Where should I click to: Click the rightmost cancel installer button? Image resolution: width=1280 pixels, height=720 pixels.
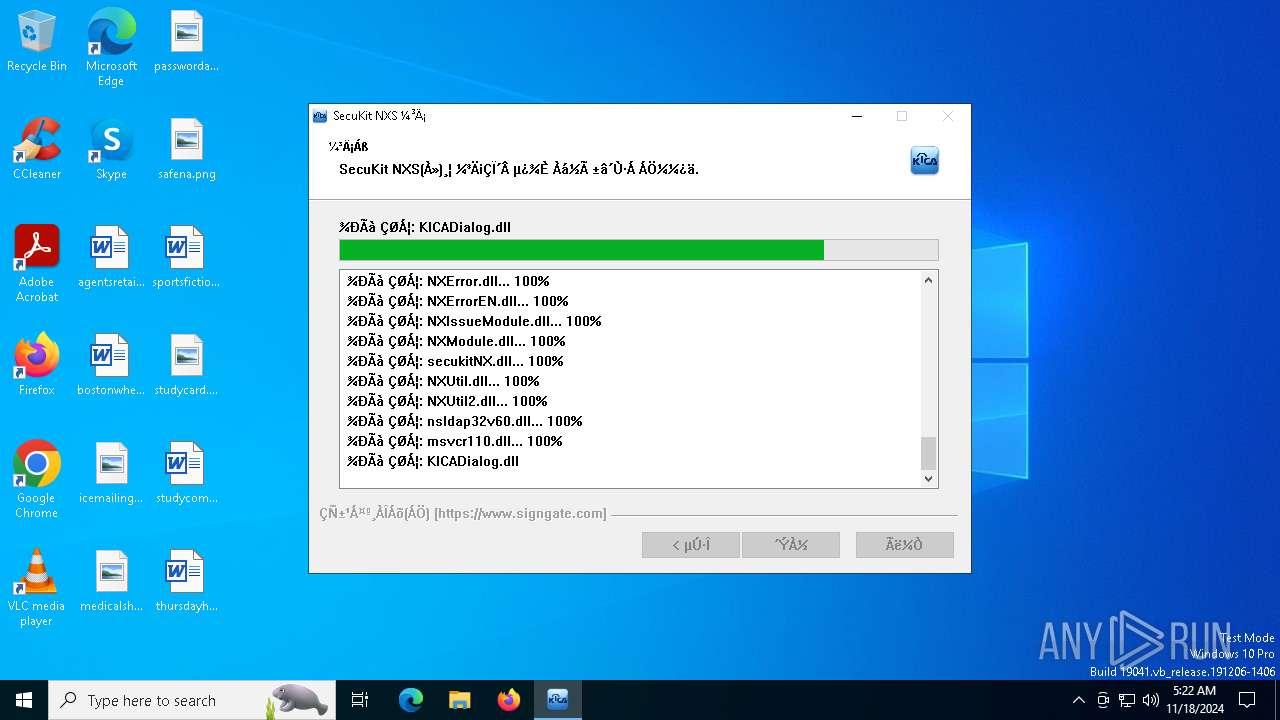pyautogui.click(x=905, y=545)
